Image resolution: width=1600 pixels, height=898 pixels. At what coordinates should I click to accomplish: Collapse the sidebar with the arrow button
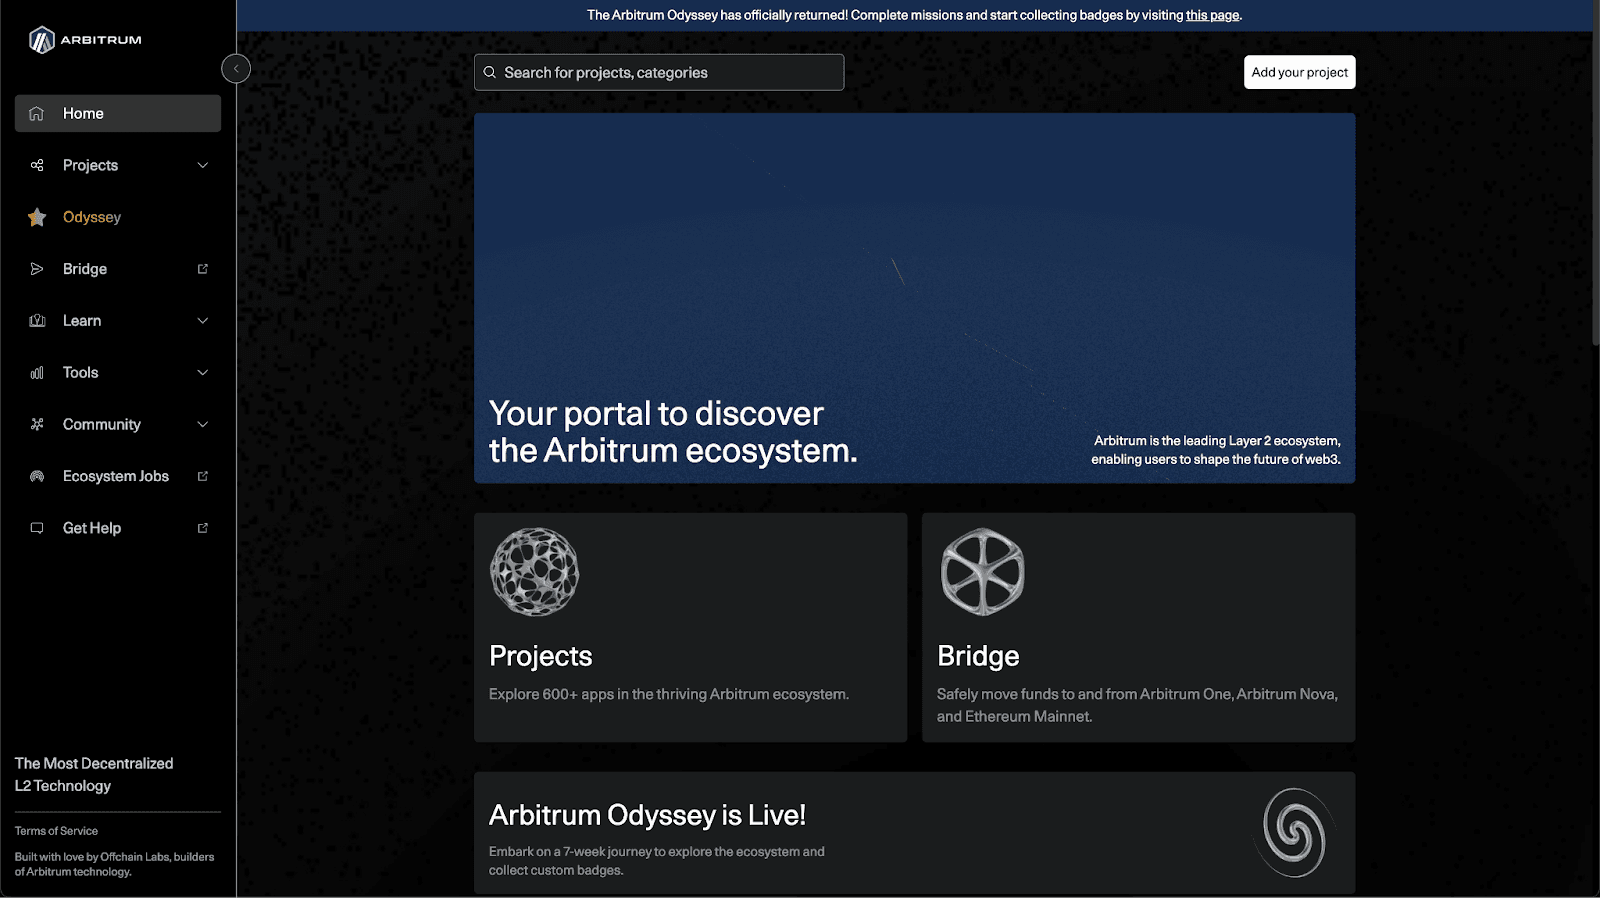(236, 69)
